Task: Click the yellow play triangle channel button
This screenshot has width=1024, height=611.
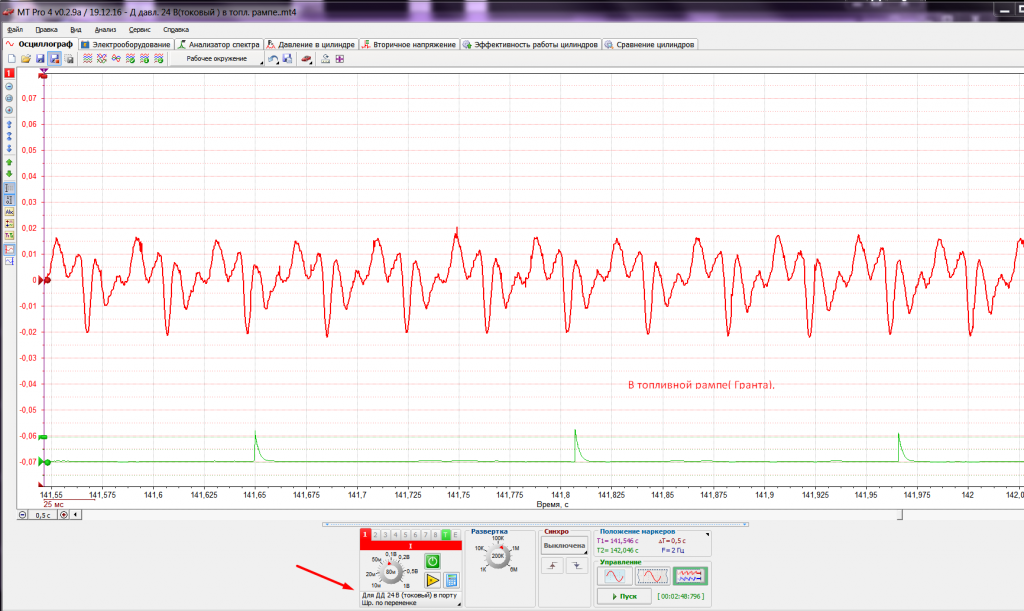Action: (432, 580)
